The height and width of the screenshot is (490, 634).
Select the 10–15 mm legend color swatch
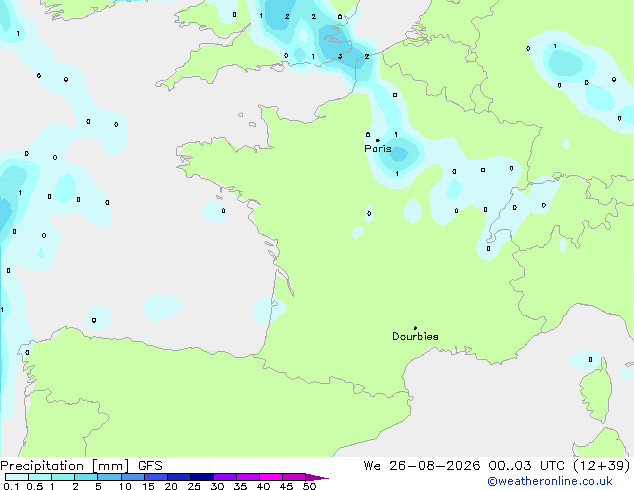click(133, 477)
